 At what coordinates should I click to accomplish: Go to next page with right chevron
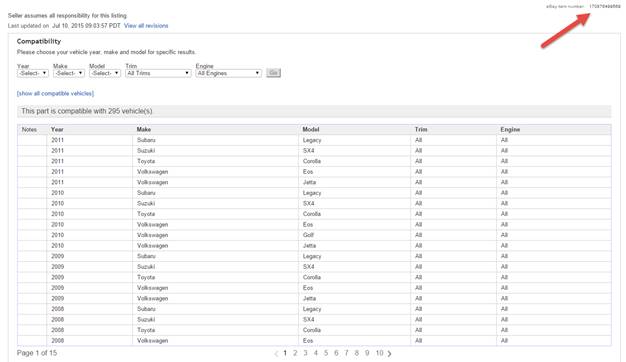click(389, 354)
